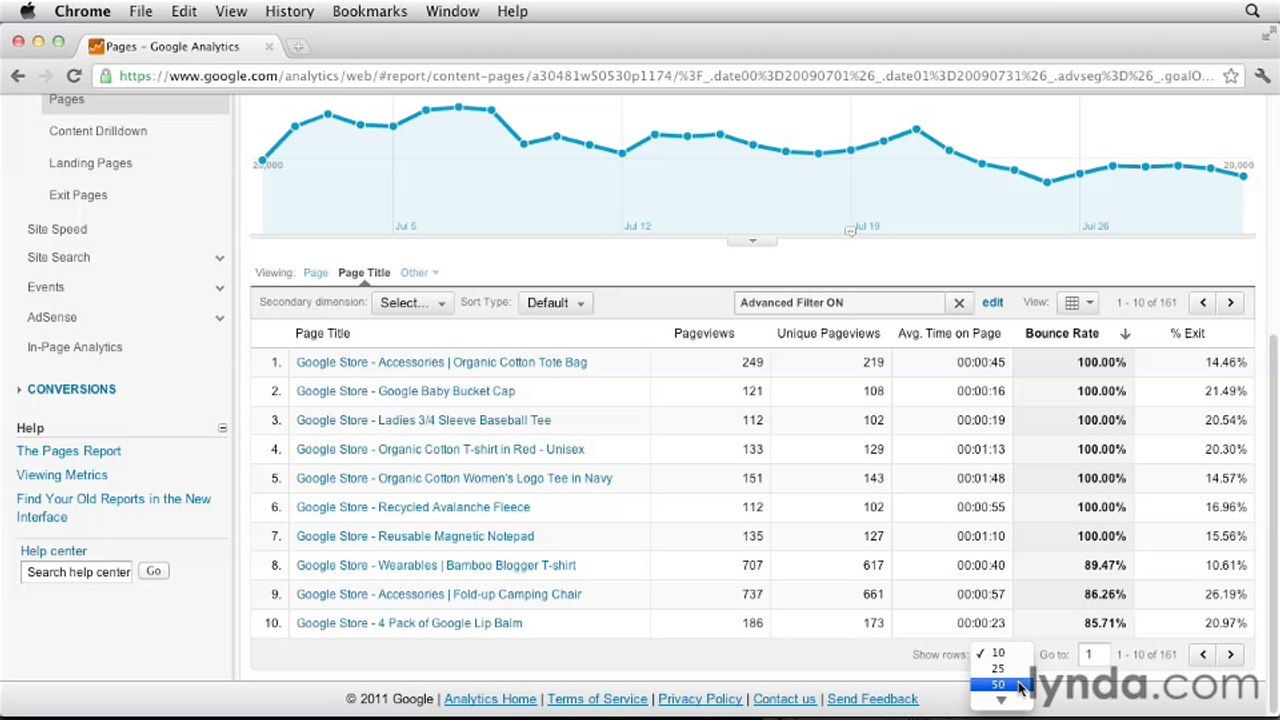This screenshot has height=720, width=1280.
Task: Sort table by Avg. Time on Page
Action: tap(949, 334)
